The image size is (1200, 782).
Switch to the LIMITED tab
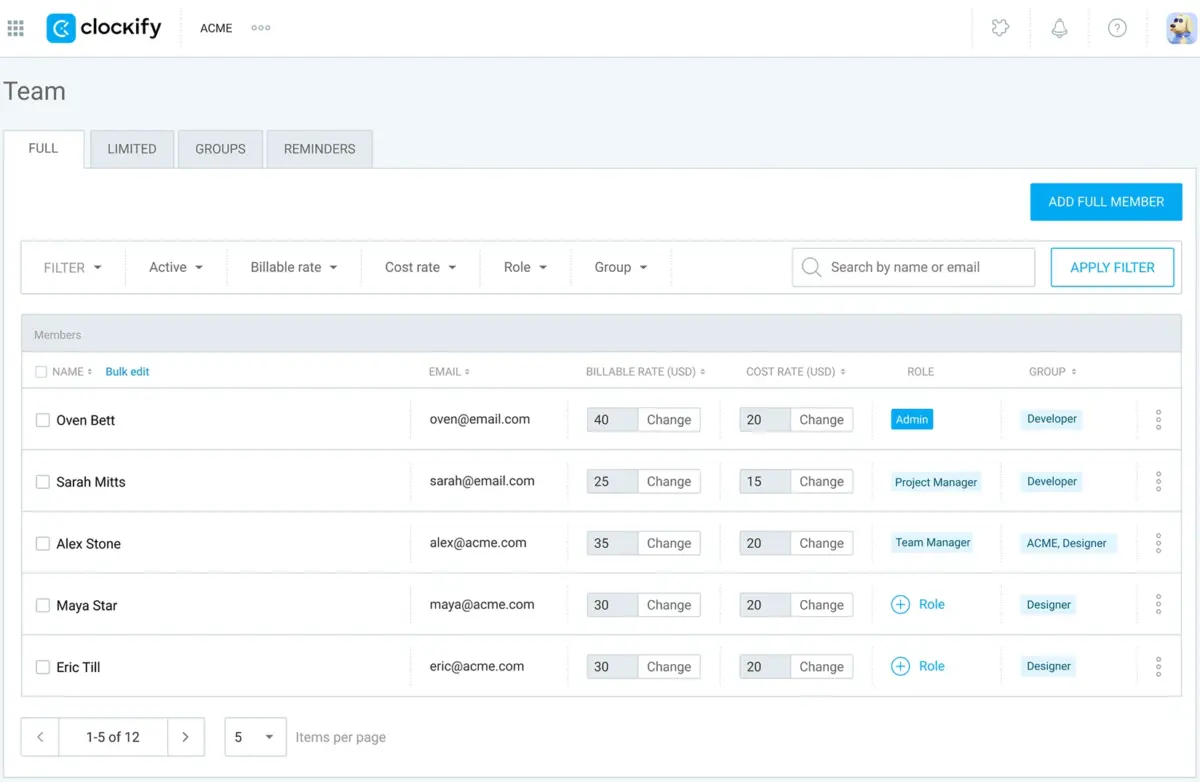[132, 149]
